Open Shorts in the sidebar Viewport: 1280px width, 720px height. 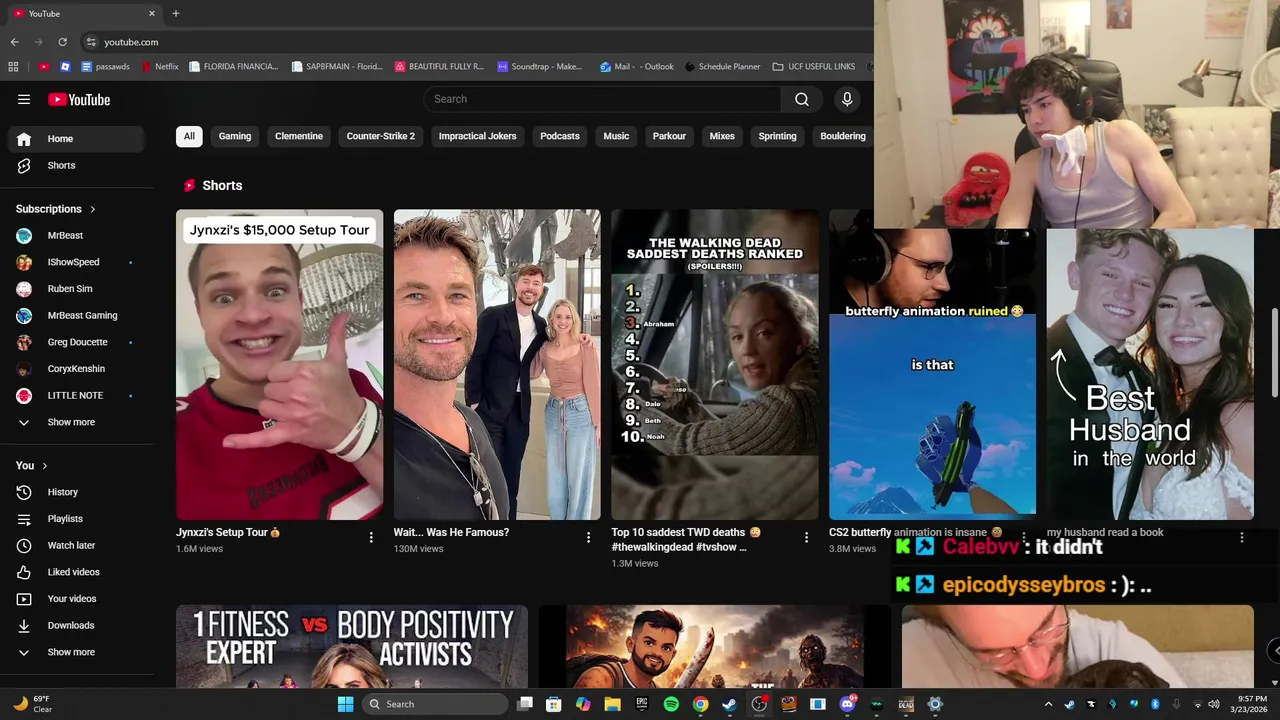point(76,165)
